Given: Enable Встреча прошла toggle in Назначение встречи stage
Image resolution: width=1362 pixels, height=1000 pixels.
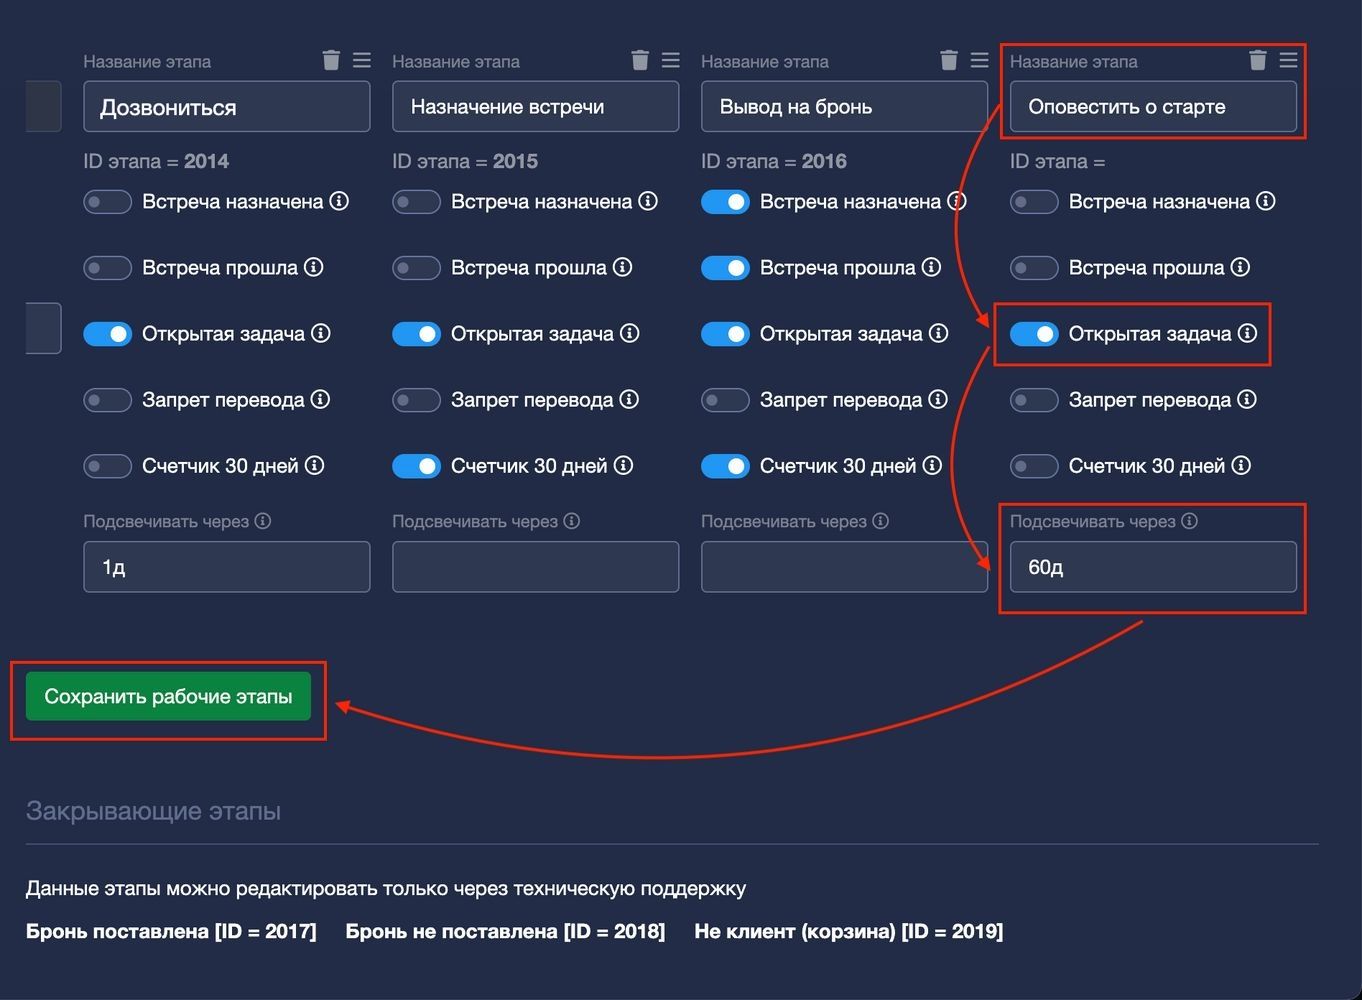Looking at the screenshot, I should click(x=416, y=268).
